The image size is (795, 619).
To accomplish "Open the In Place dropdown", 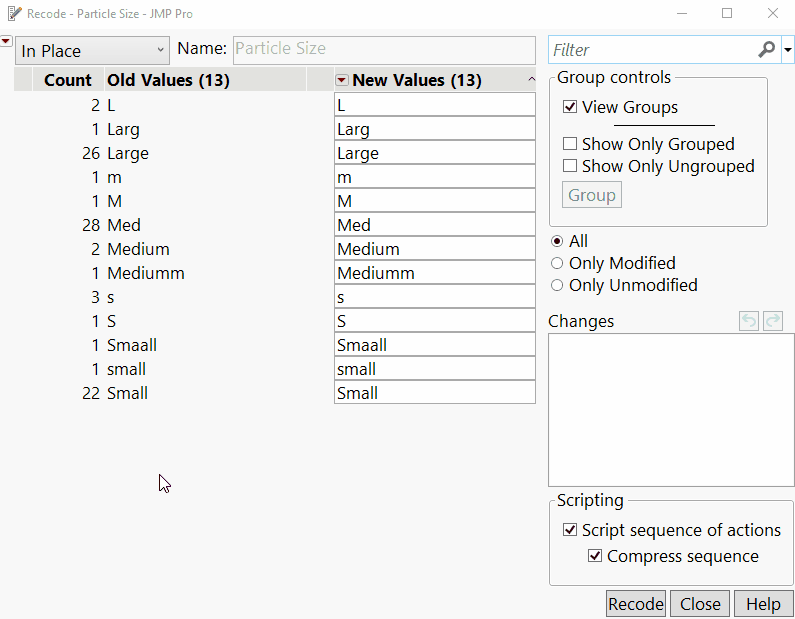I will pos(92,50).
